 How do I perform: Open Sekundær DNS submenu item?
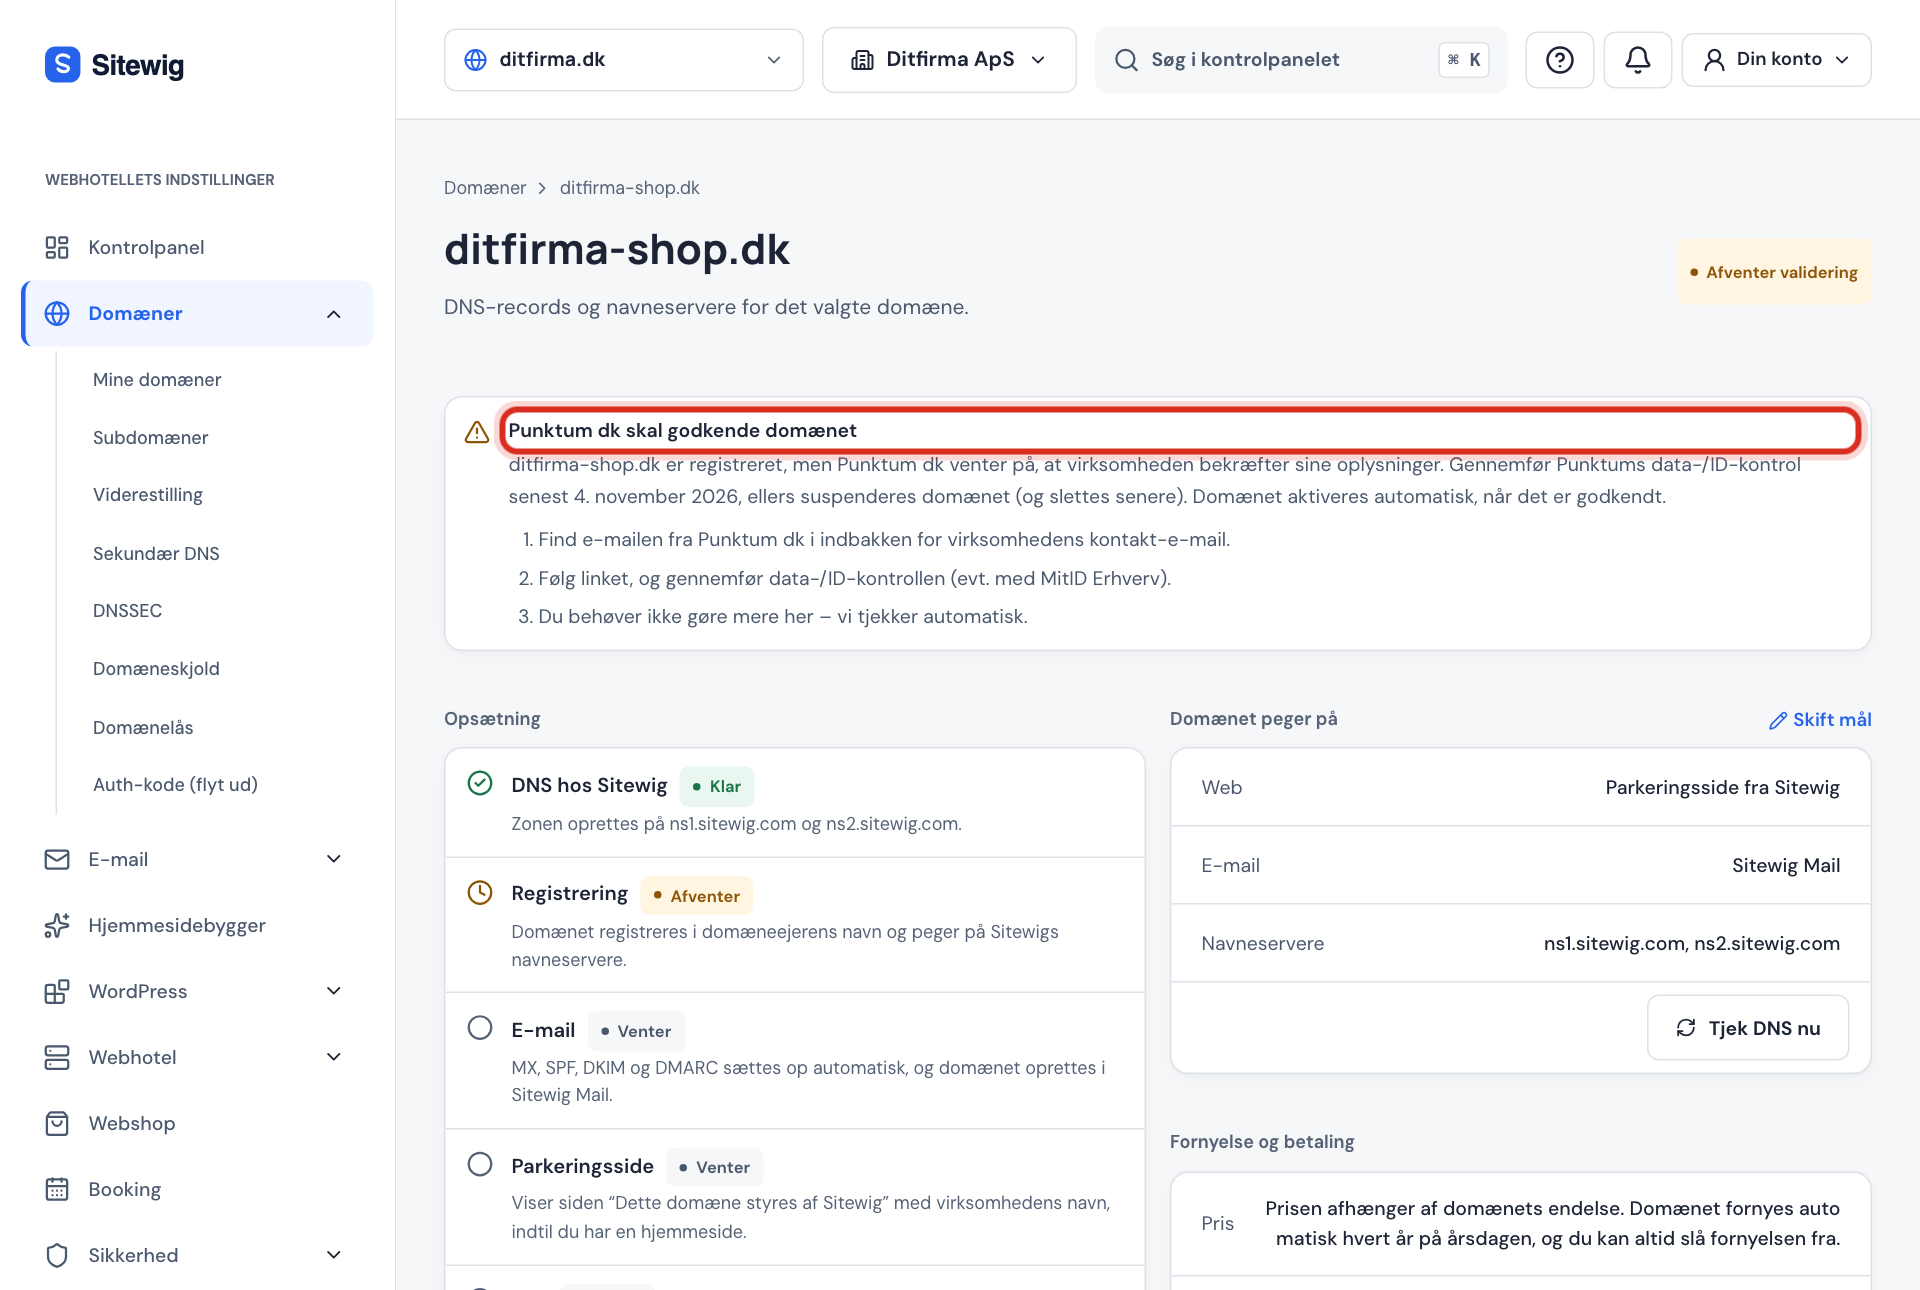pyautogui.click(x=156, y=554)
